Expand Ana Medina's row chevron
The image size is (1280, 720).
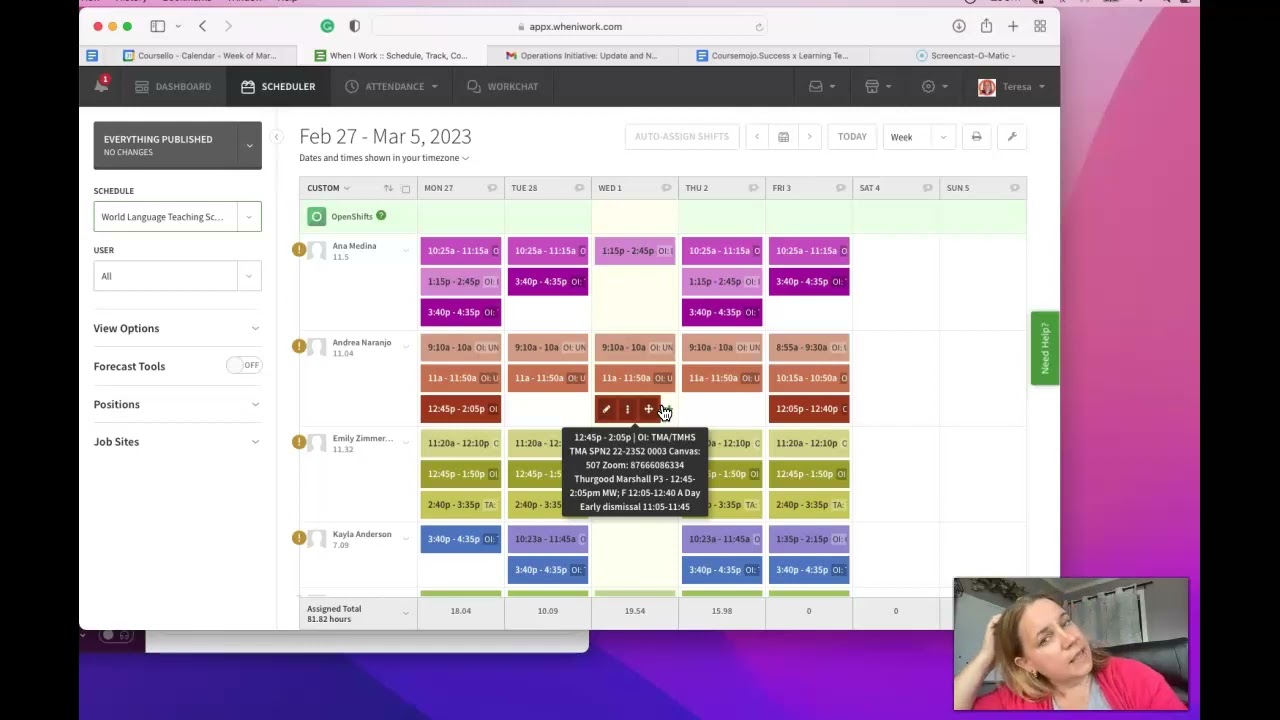406,250
